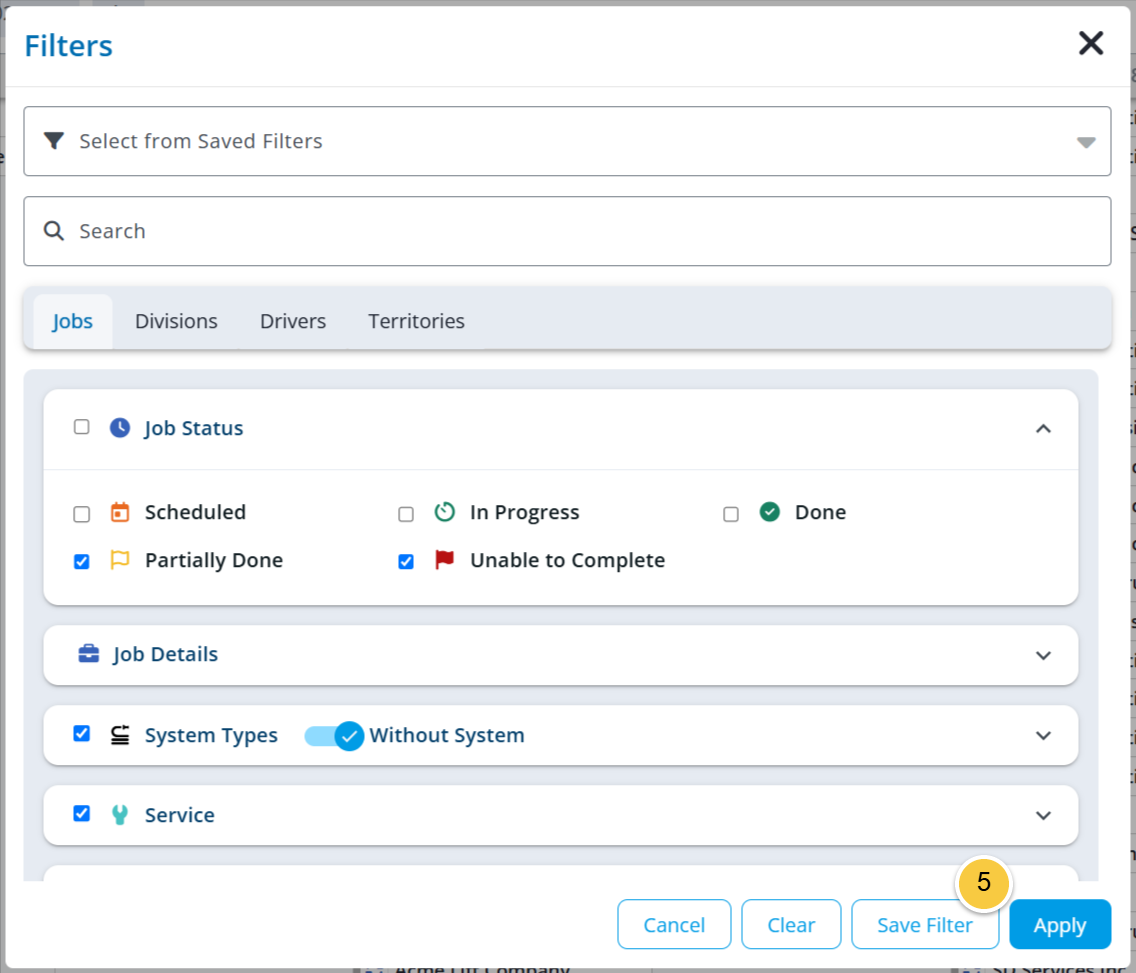Expand the Job Details section chevron
The width and height of the screenshot is (1136, 973).
point(1043,656)
